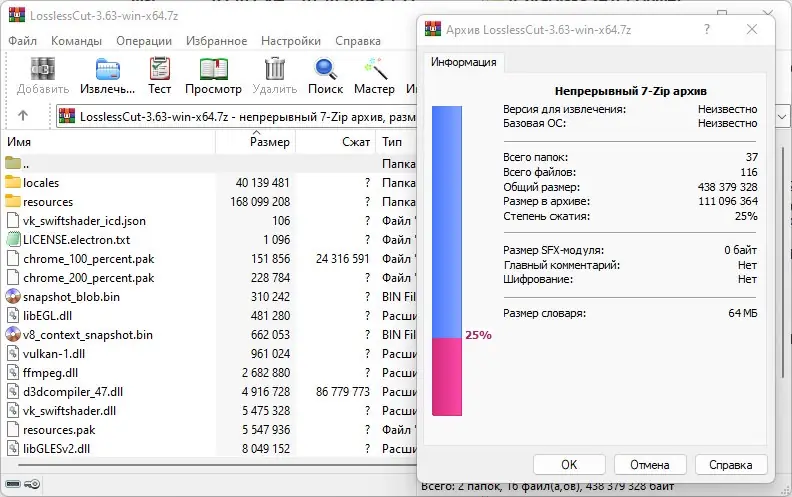
Task: Select the locales folder icon
Action: 13,182
